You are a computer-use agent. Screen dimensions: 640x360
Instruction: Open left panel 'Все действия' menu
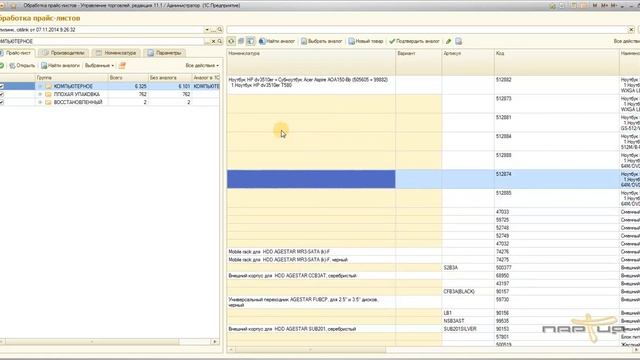[202, 65]
